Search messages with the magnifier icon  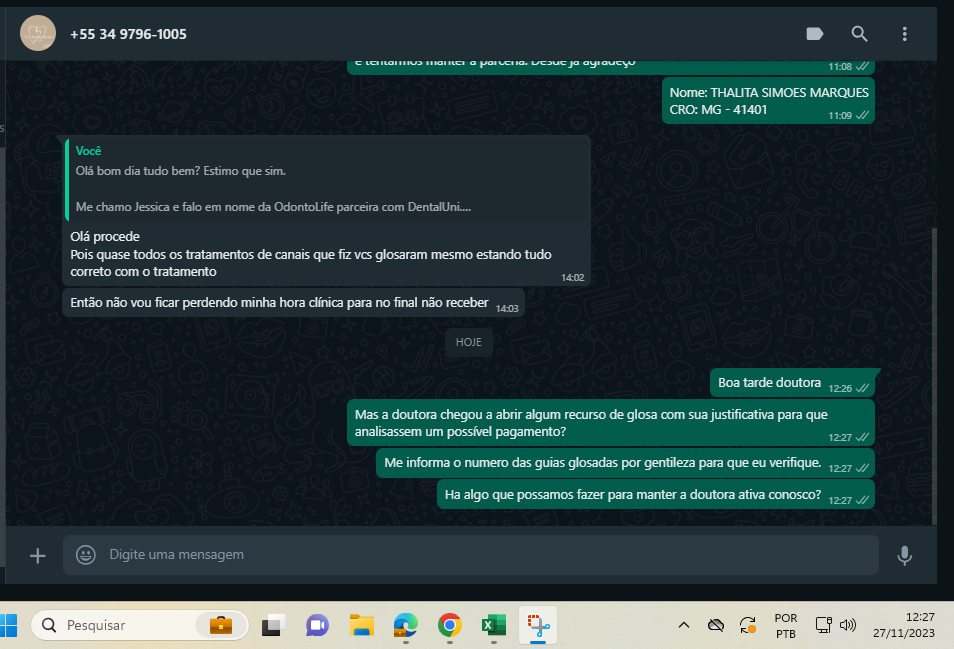tap(859, 34)
